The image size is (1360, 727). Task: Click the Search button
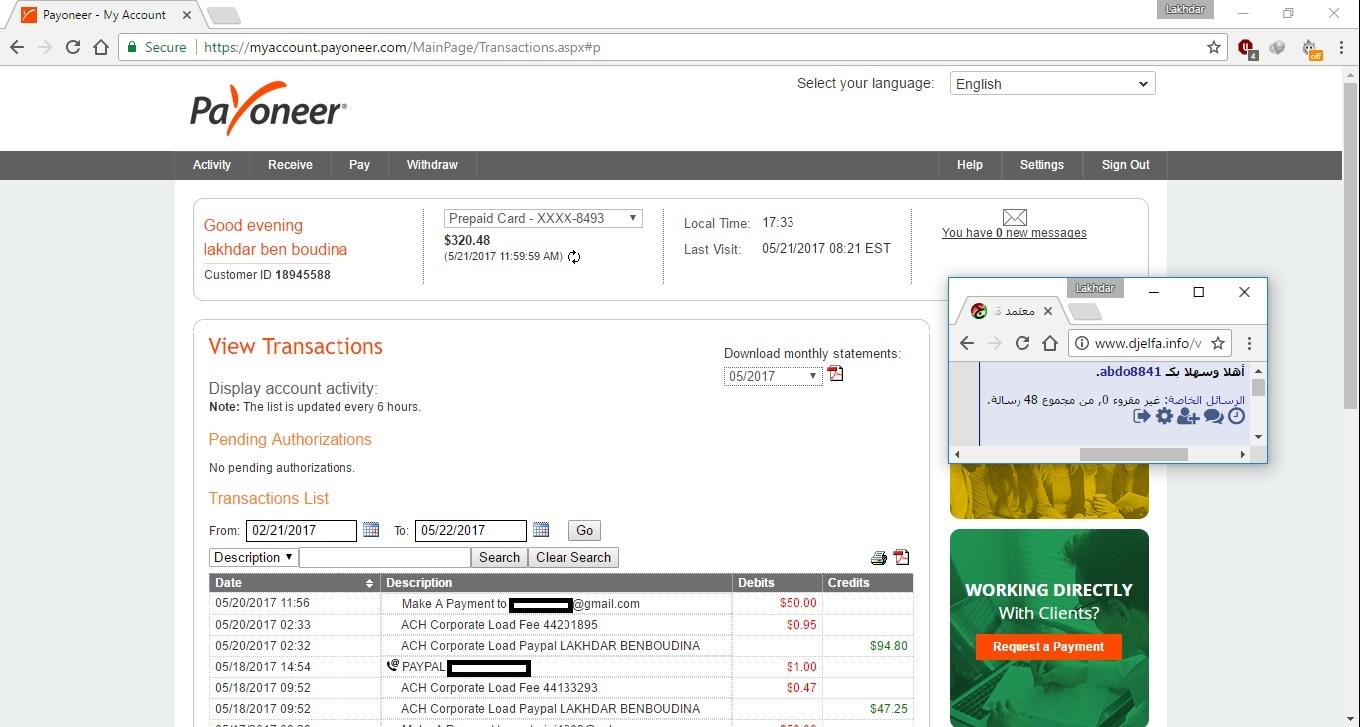499,557
